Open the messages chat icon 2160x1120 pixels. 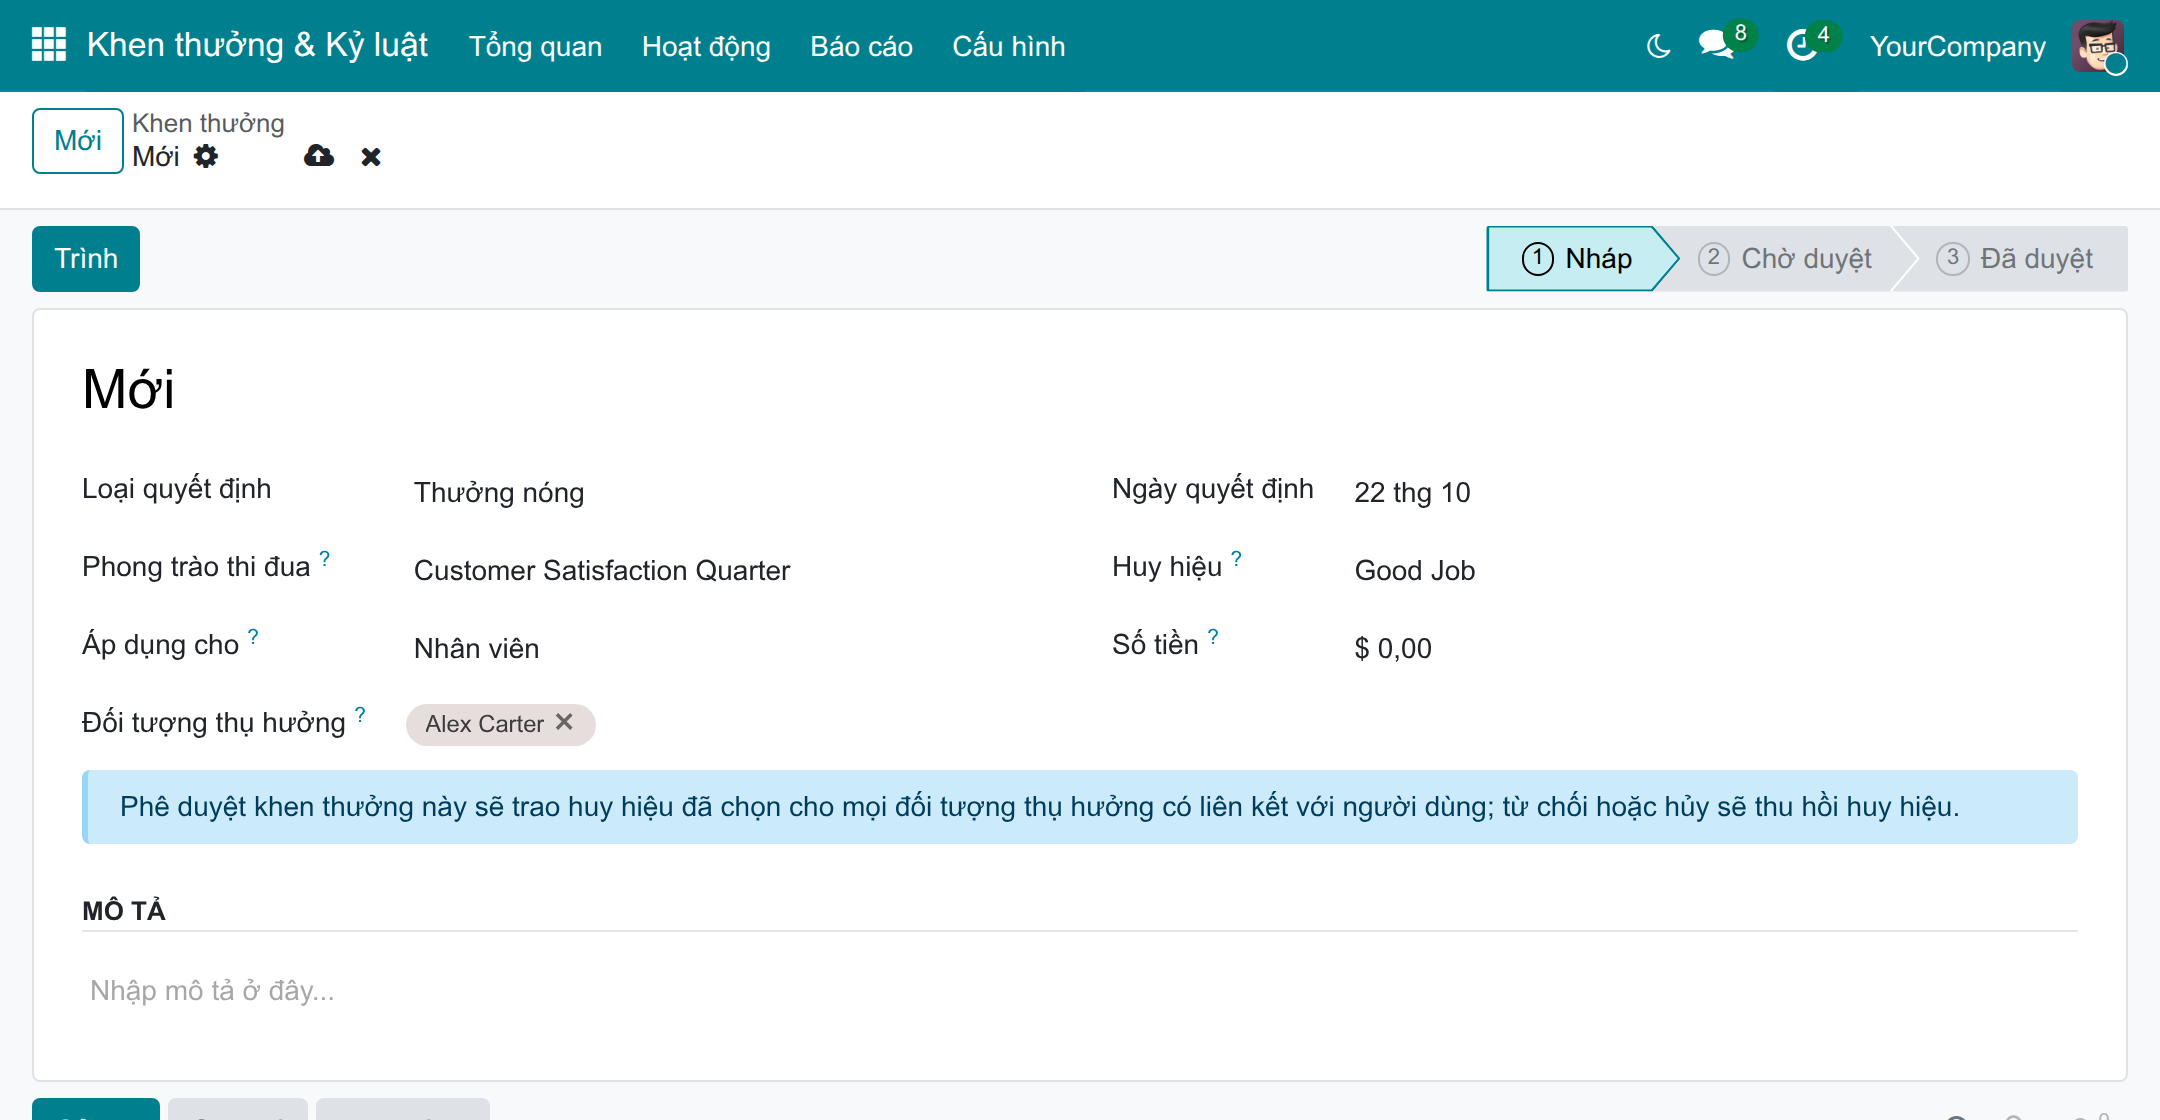point(1716,45)
